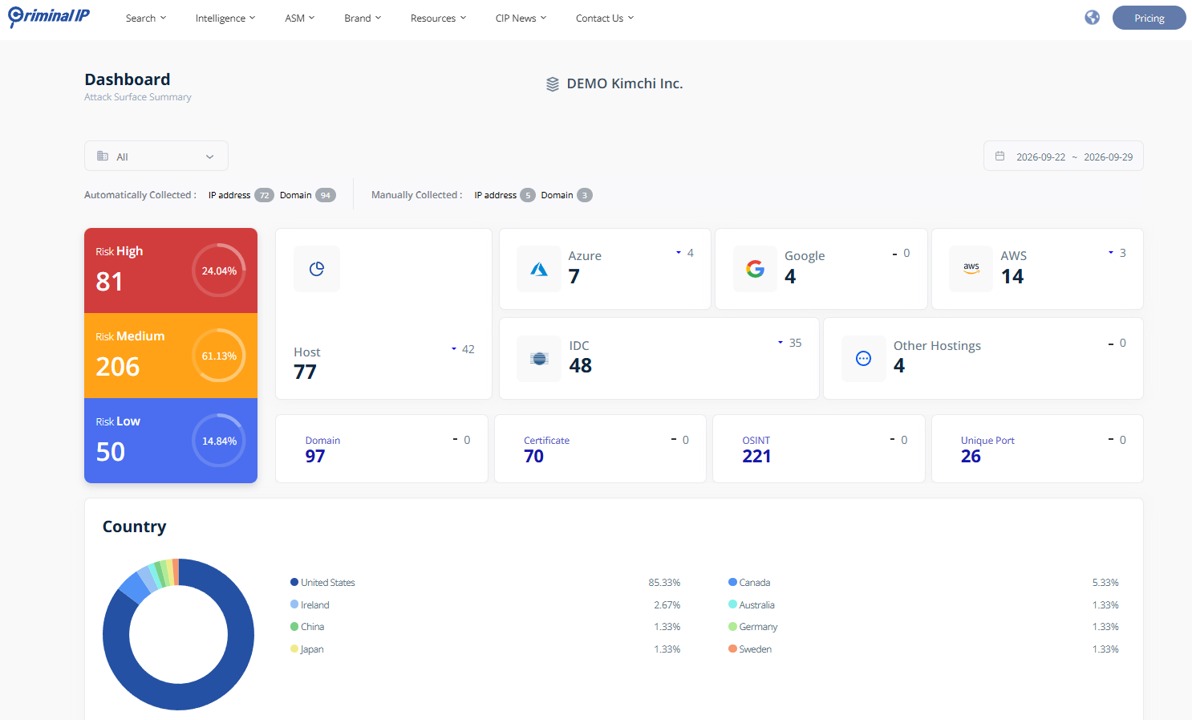Image resolution: width=1192 pixels, height=720 pixels.
Task: Open the OSINT 221 card
Action: pyautogui.click(x=819, y=449)
